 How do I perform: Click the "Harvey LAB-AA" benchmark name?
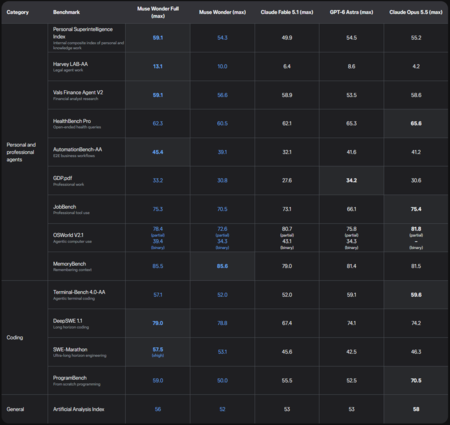pos(70,64)
